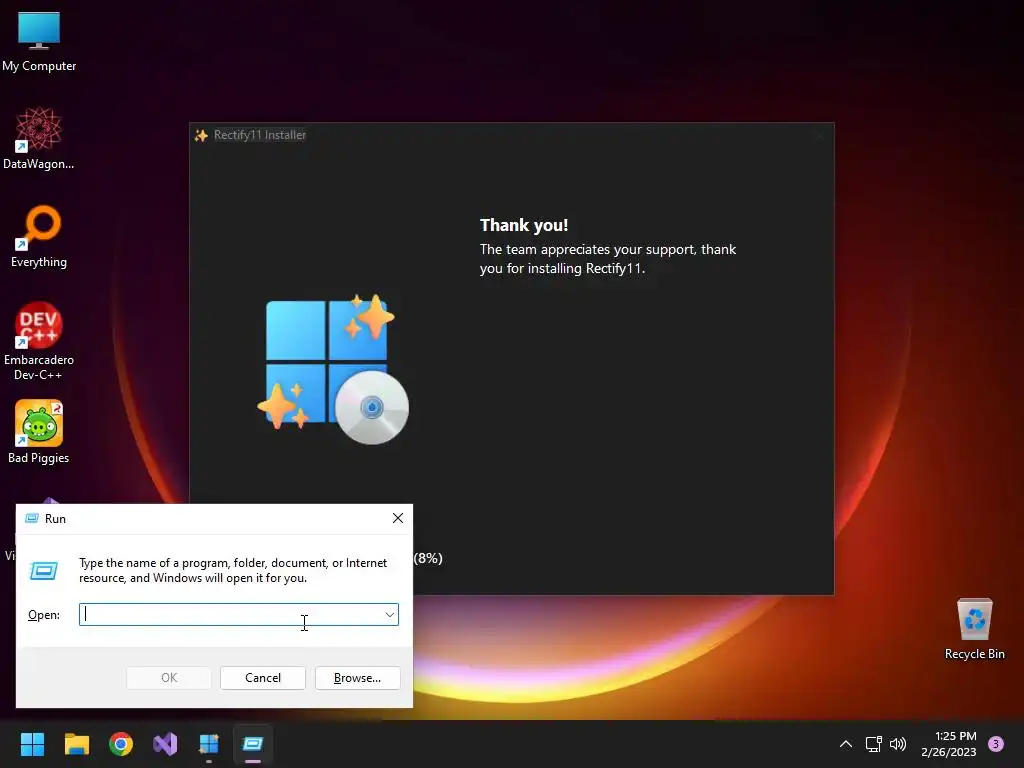1024x768 pixels.
Task: Open File Explorer from the taskbar
Action: tap(76, 744)
